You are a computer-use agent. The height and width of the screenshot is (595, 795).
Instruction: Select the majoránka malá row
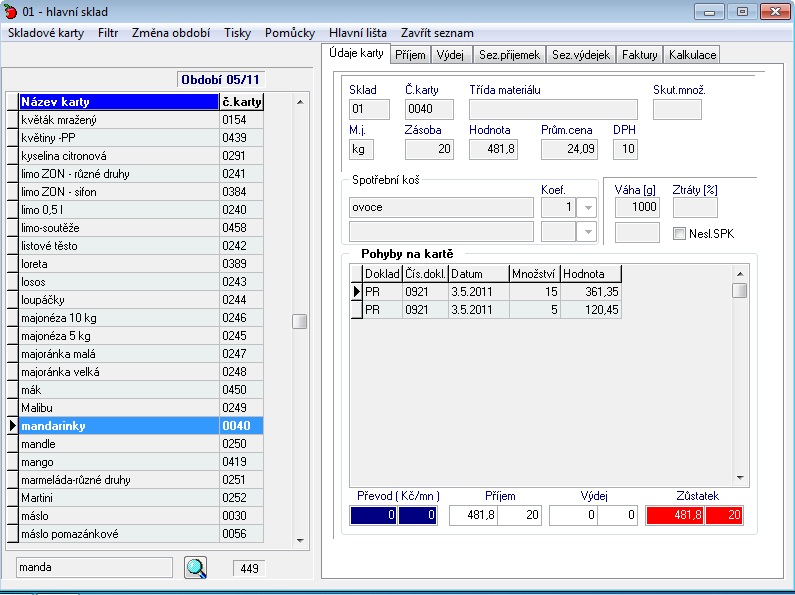tap(141, 354)
